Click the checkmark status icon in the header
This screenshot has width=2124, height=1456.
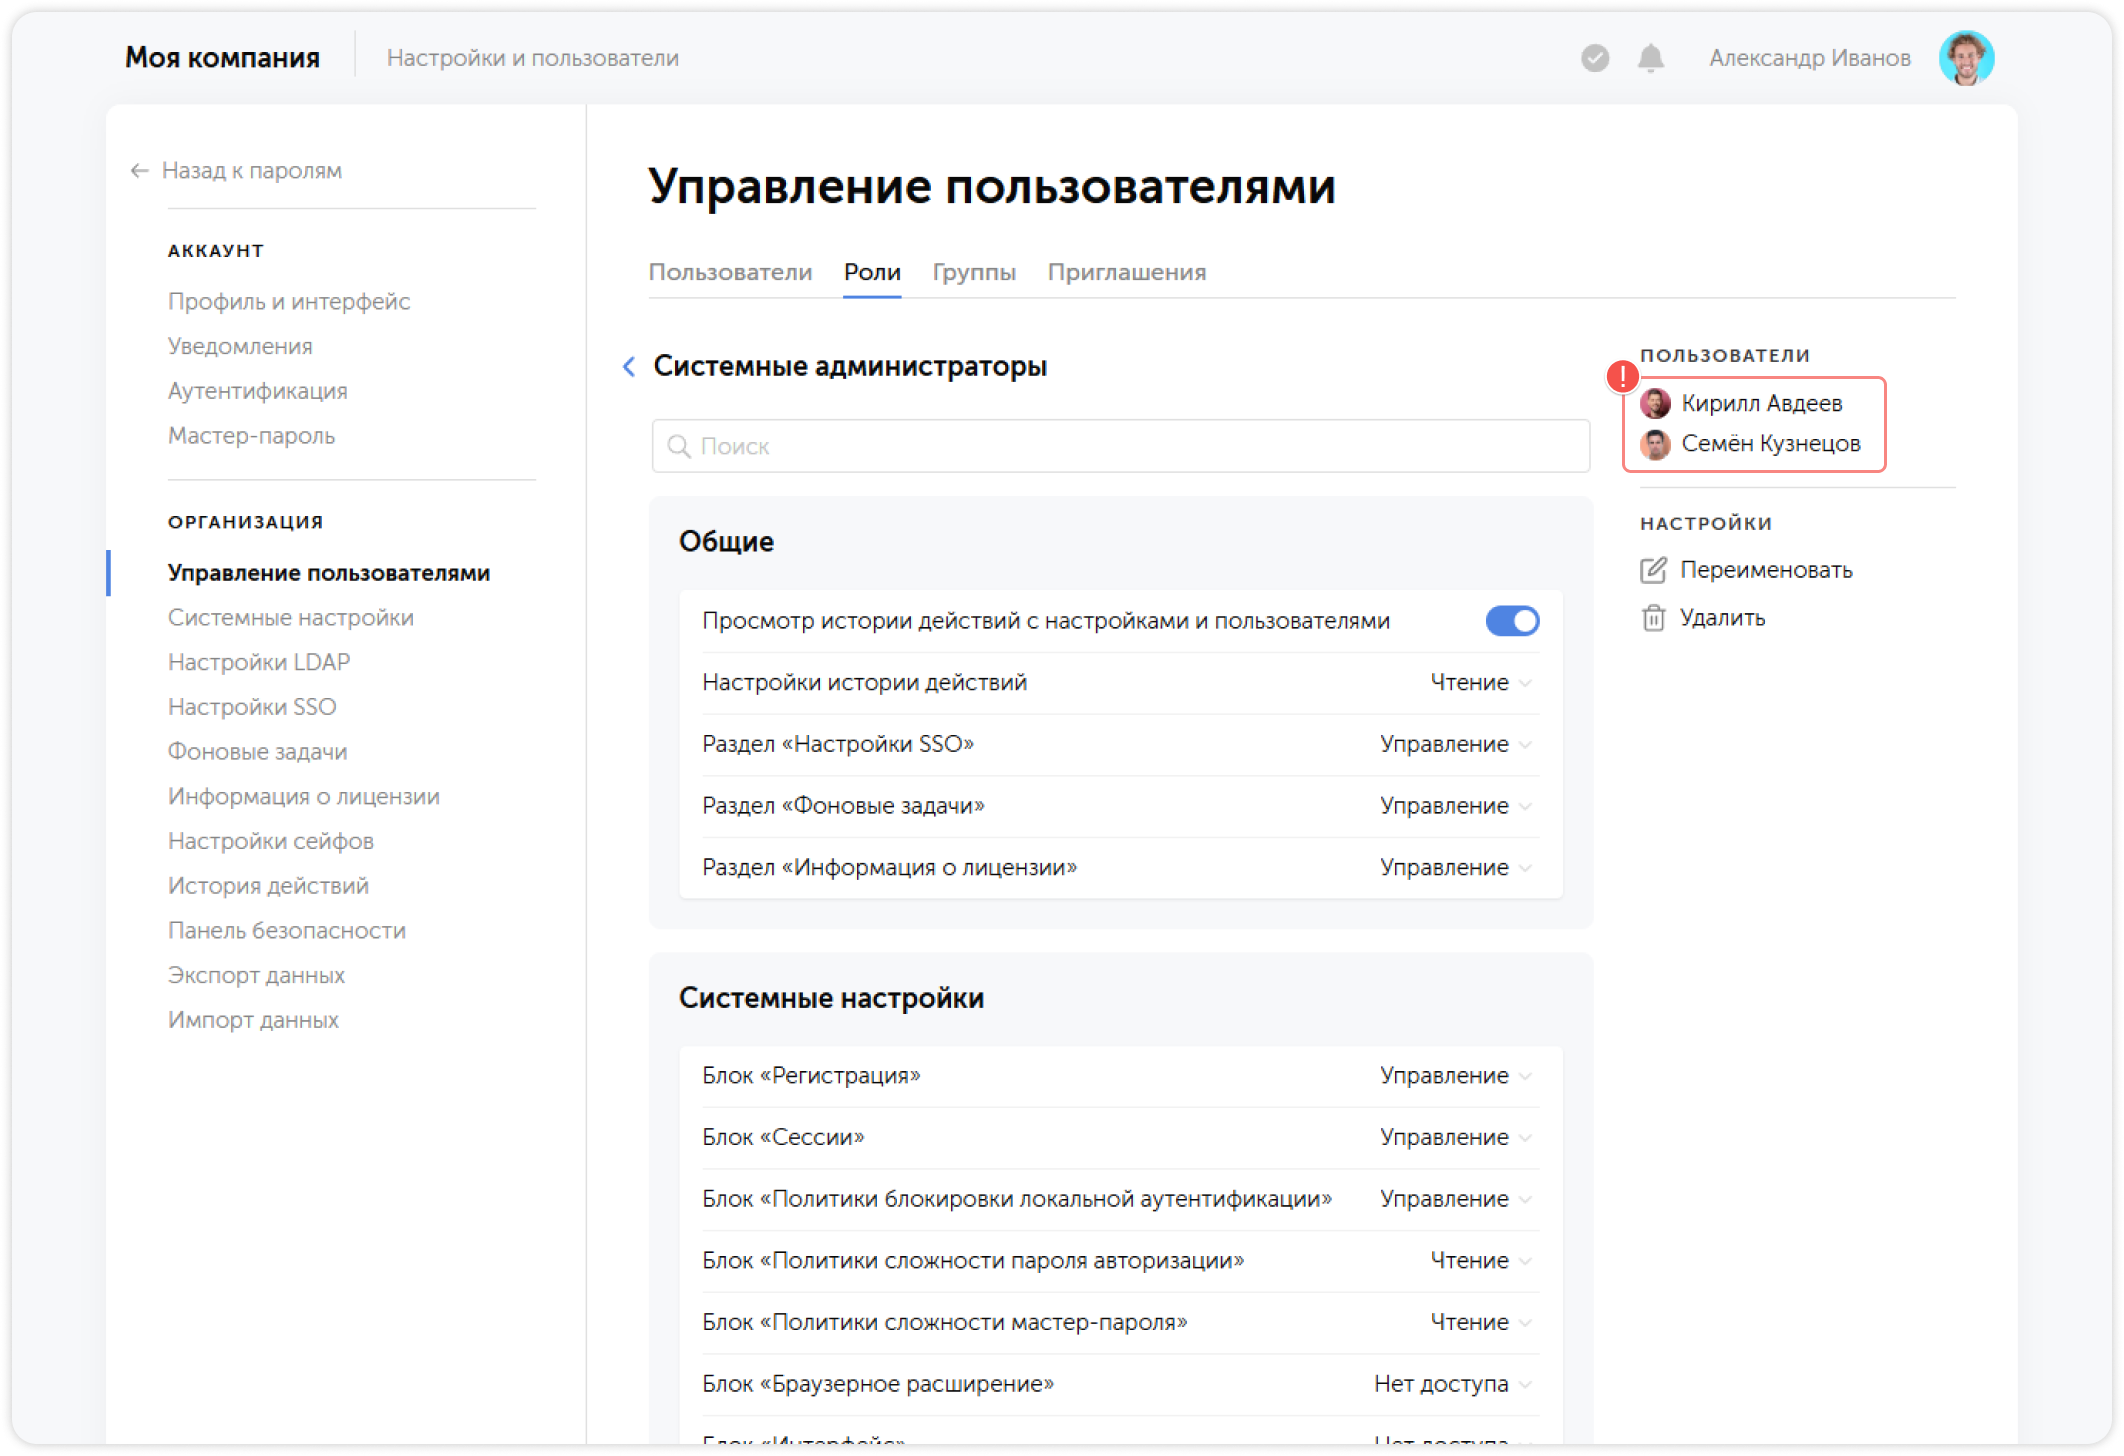click(1594, 59)
